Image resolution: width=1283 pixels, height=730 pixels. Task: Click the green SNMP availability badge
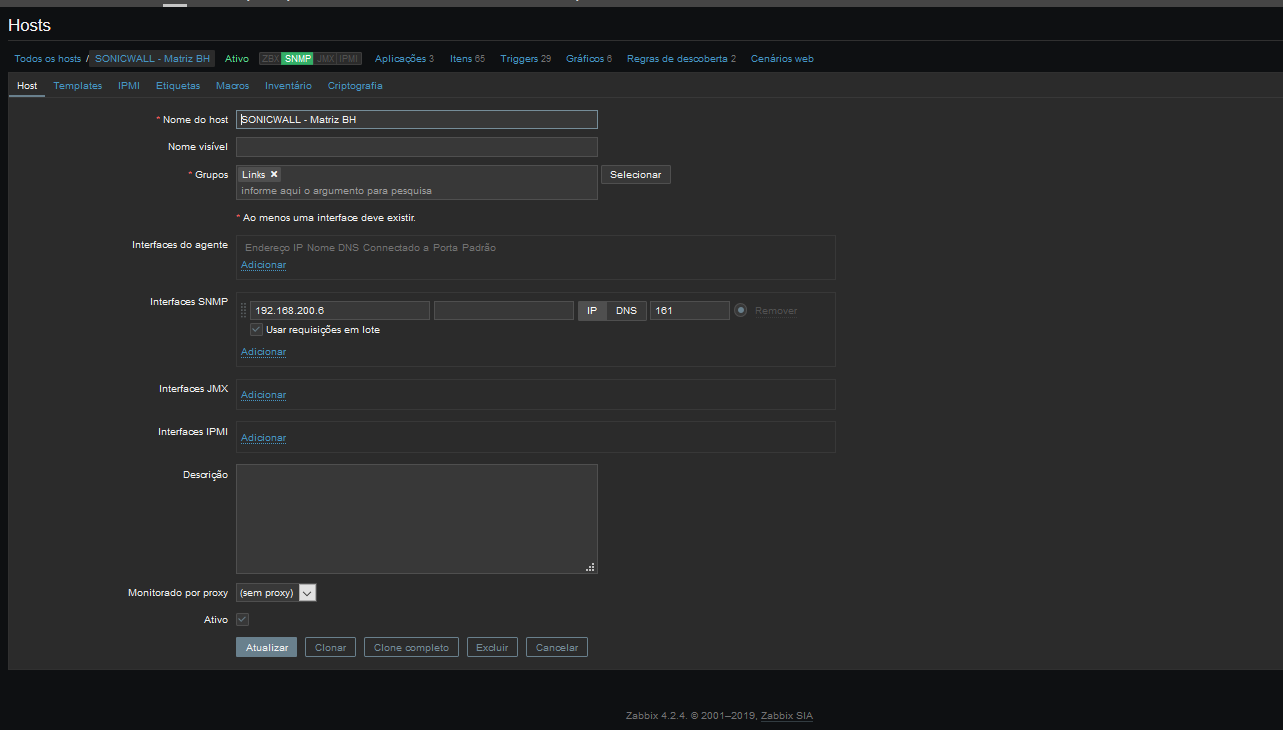tap(297, 59)
